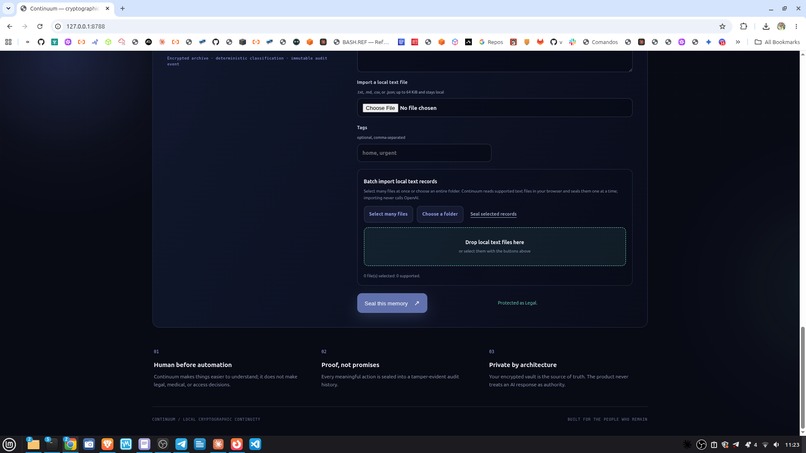
Task: Open the Files folder in the taskbar
Action: tap(33, 444)
